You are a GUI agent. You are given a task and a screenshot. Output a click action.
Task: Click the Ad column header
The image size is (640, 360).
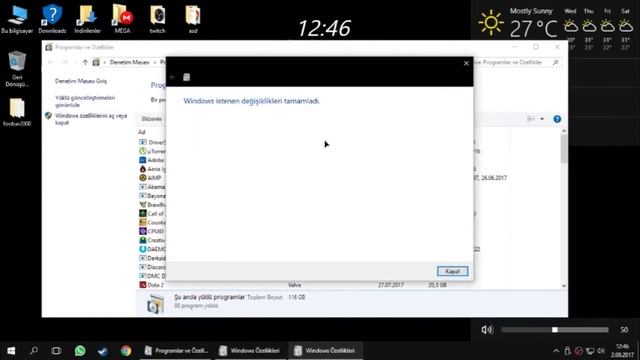tap(142, 132)
